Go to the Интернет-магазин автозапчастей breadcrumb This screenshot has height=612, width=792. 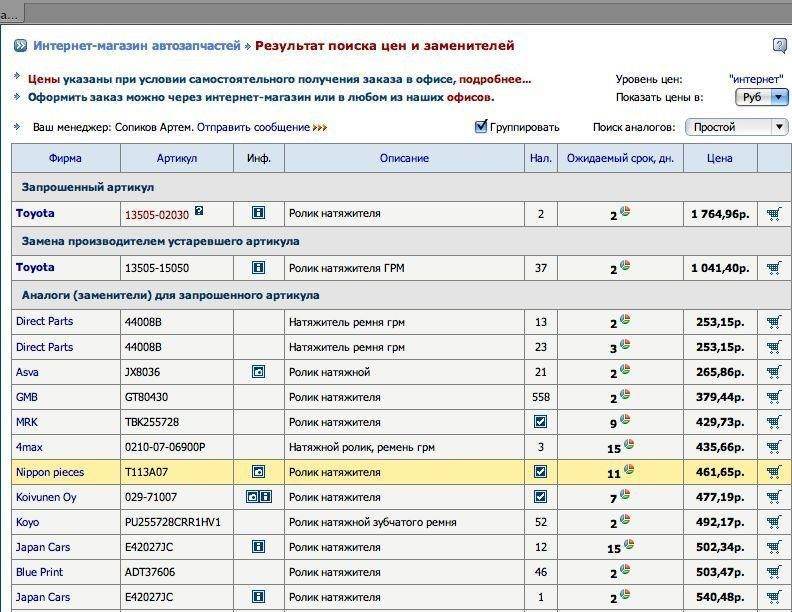(x=137, y=46)
